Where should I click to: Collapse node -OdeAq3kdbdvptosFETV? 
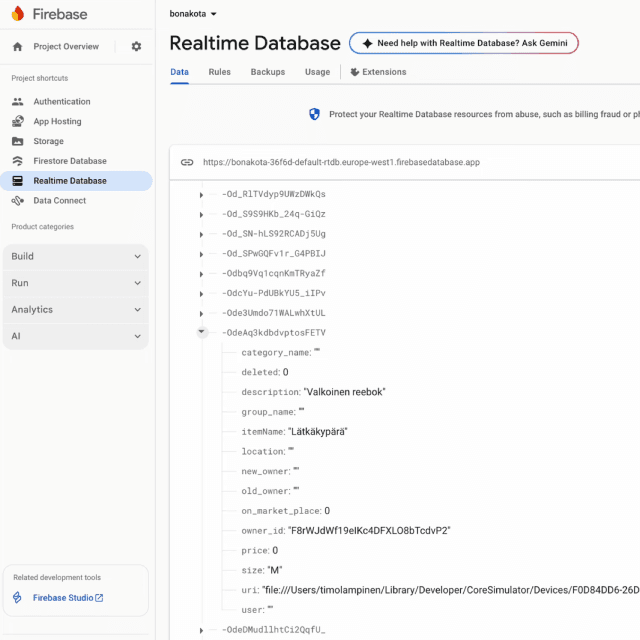(202, 332)
